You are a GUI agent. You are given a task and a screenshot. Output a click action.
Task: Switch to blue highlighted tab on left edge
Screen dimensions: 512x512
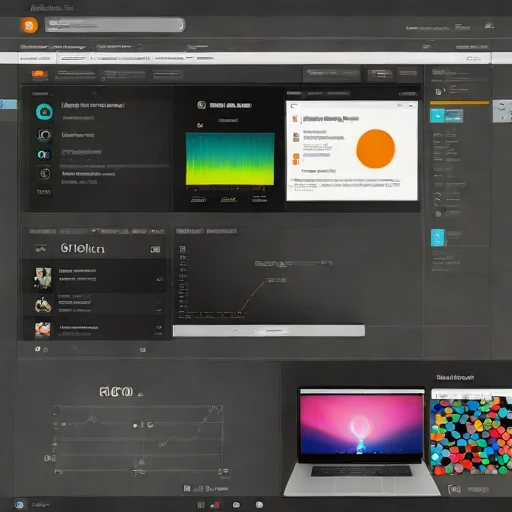pos(9,104)
